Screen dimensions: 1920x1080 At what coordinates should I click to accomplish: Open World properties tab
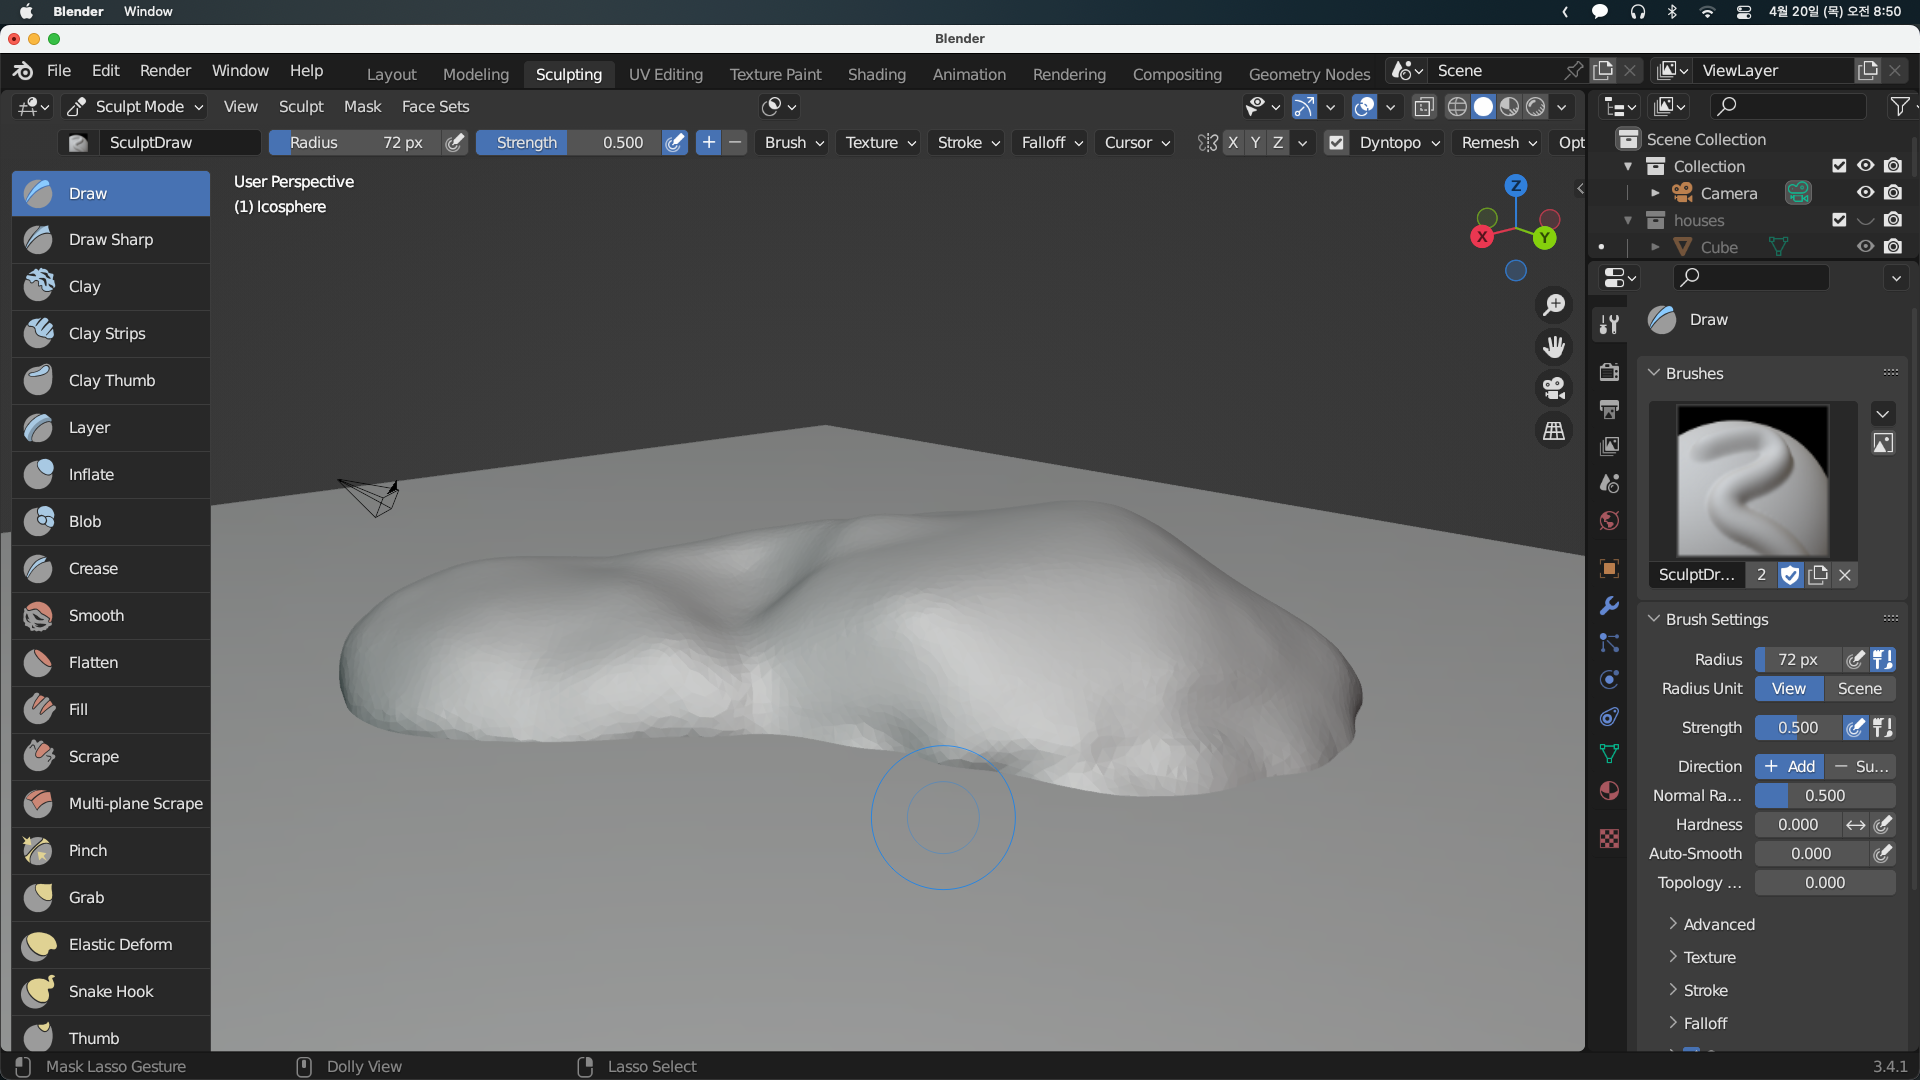(1609, 521)
